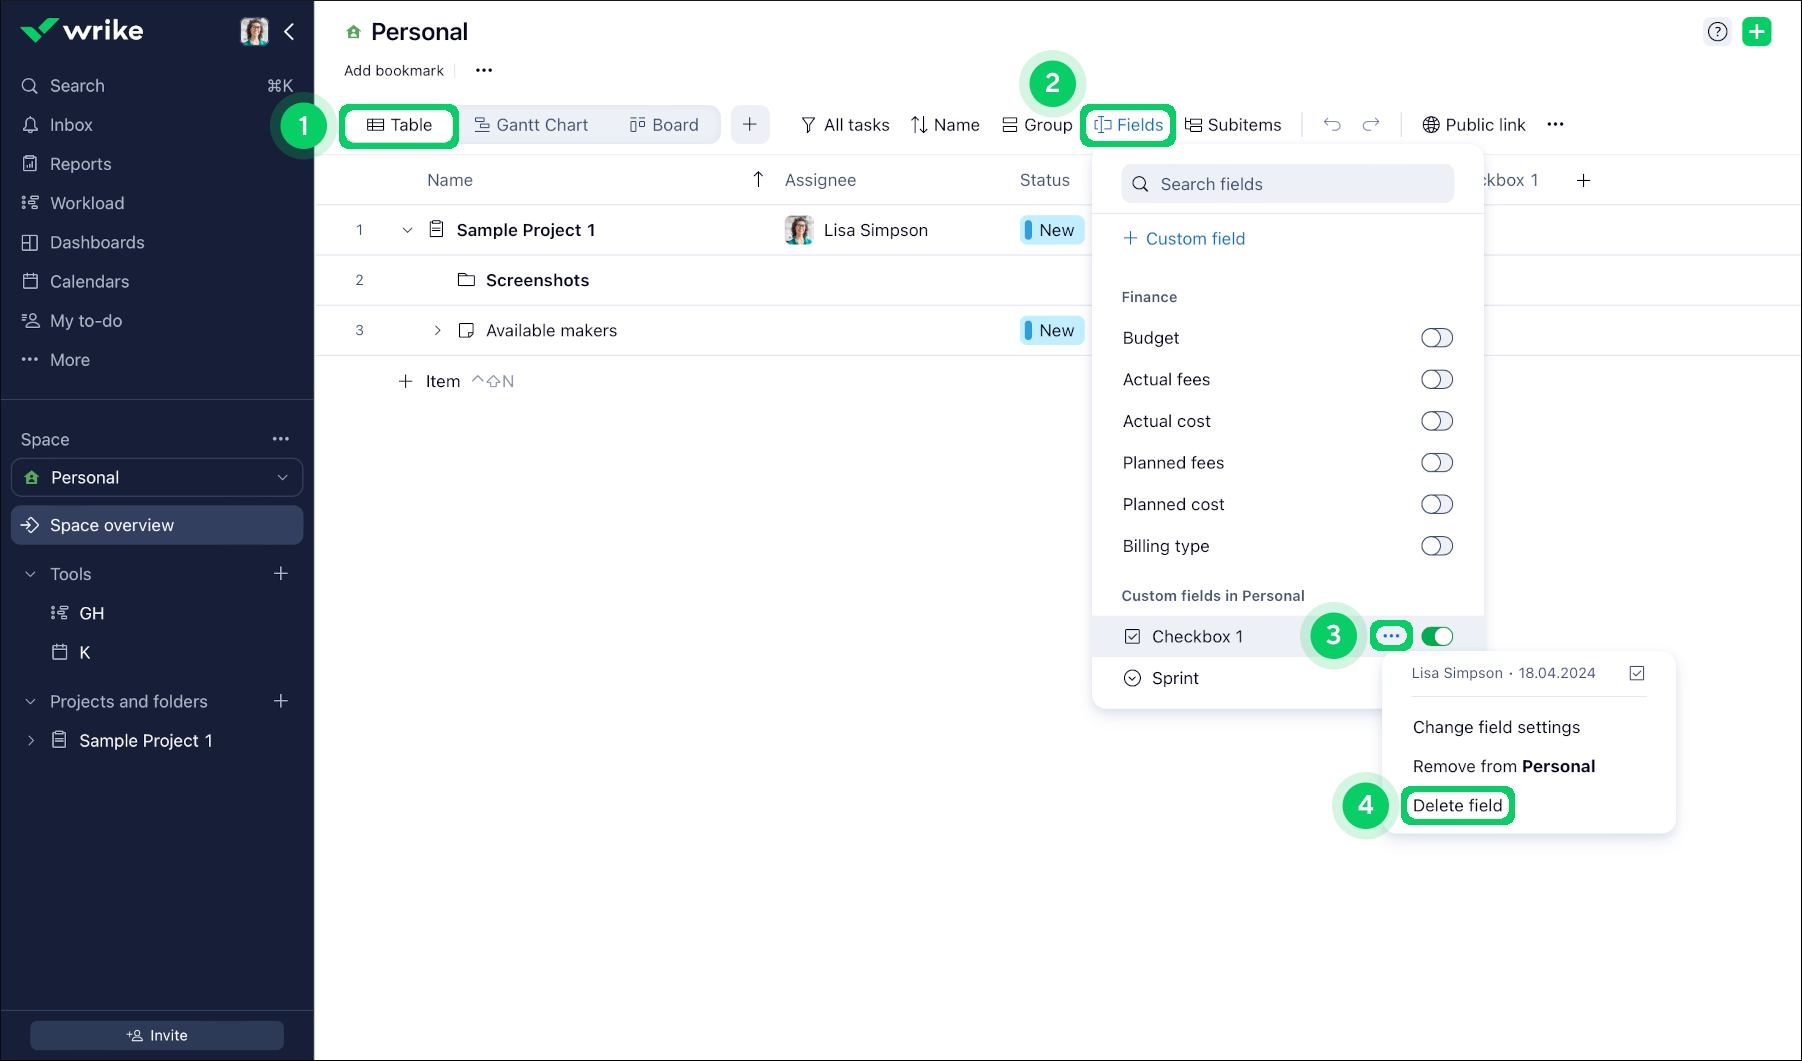Turn off the Checkbox 1 field toggle

[x=1436, y=636]
